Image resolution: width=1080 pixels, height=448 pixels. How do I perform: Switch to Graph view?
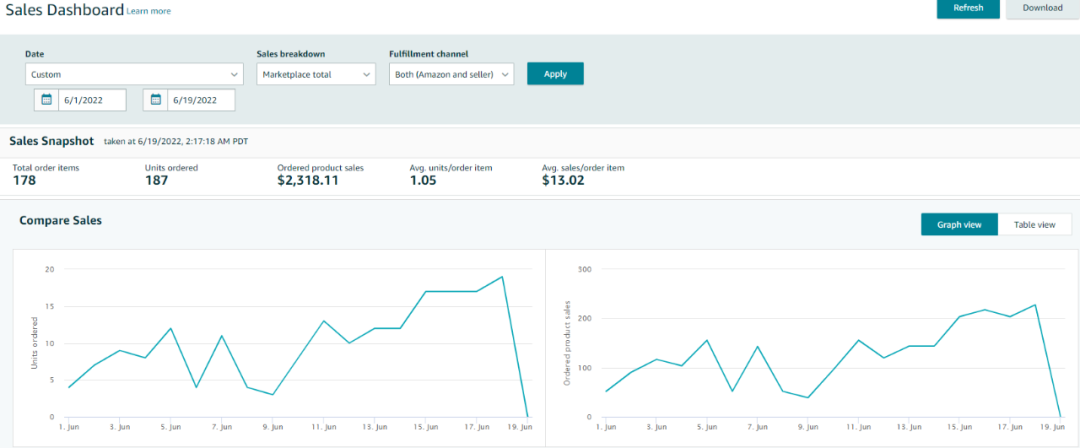(959, 225)
